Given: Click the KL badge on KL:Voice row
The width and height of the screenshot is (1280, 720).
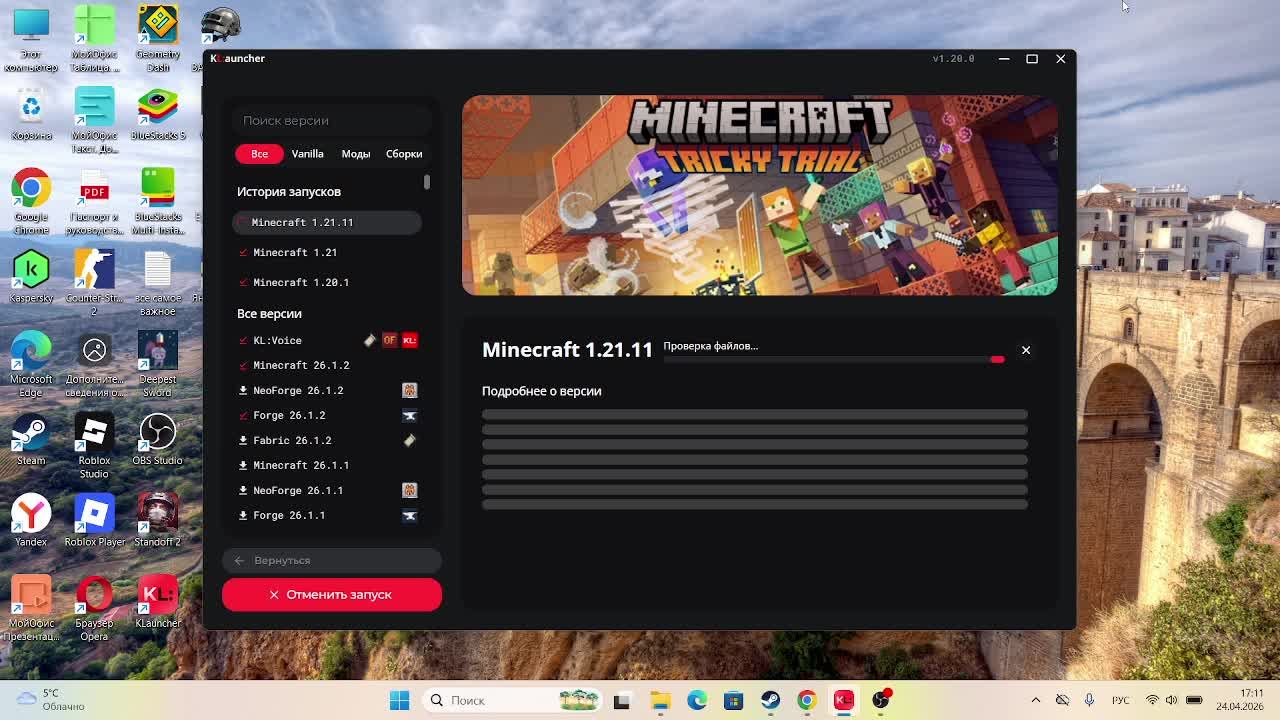Looking at the screenshot, I should [409, 340].
